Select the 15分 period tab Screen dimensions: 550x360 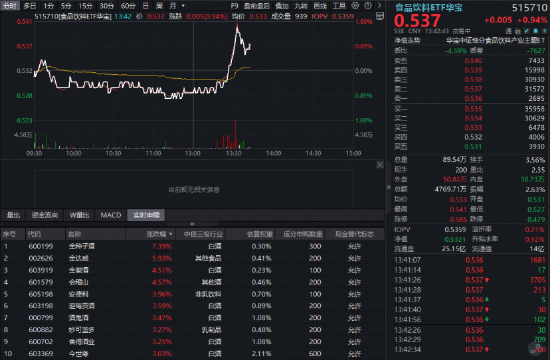tap(85, 6)
